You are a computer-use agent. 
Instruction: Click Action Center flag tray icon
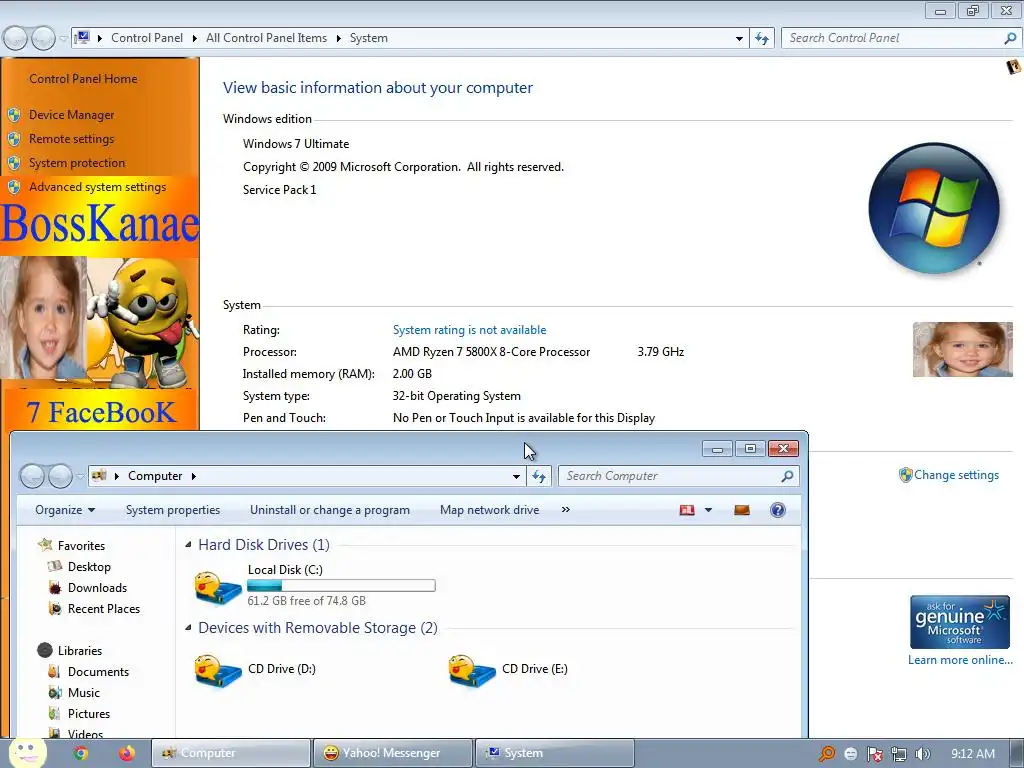874,754
